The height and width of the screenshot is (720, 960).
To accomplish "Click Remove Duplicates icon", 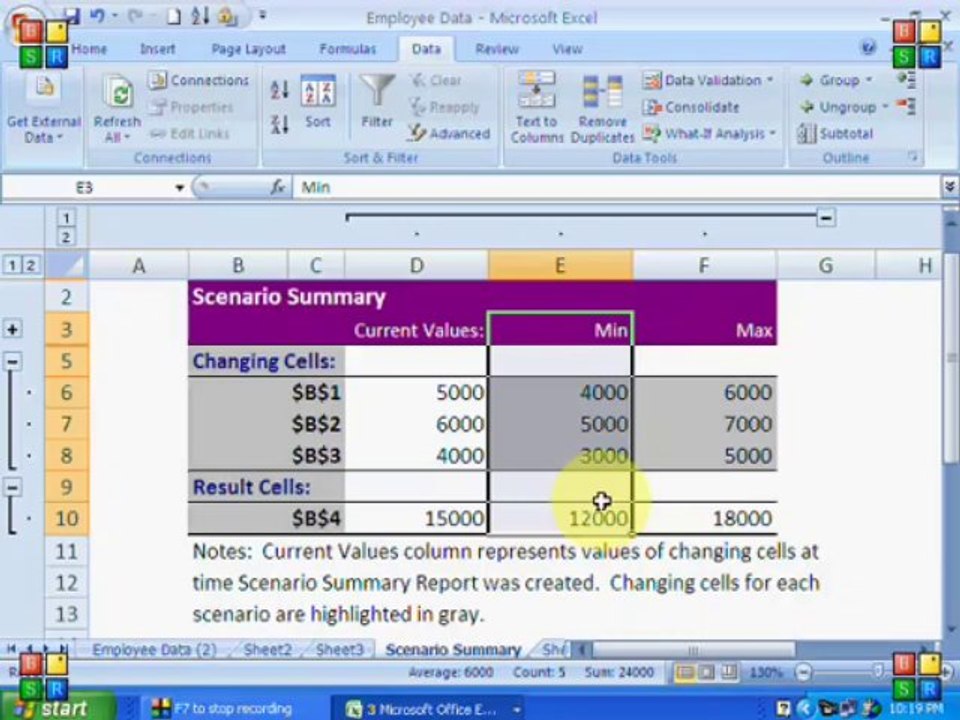I will tap(602, 109).
